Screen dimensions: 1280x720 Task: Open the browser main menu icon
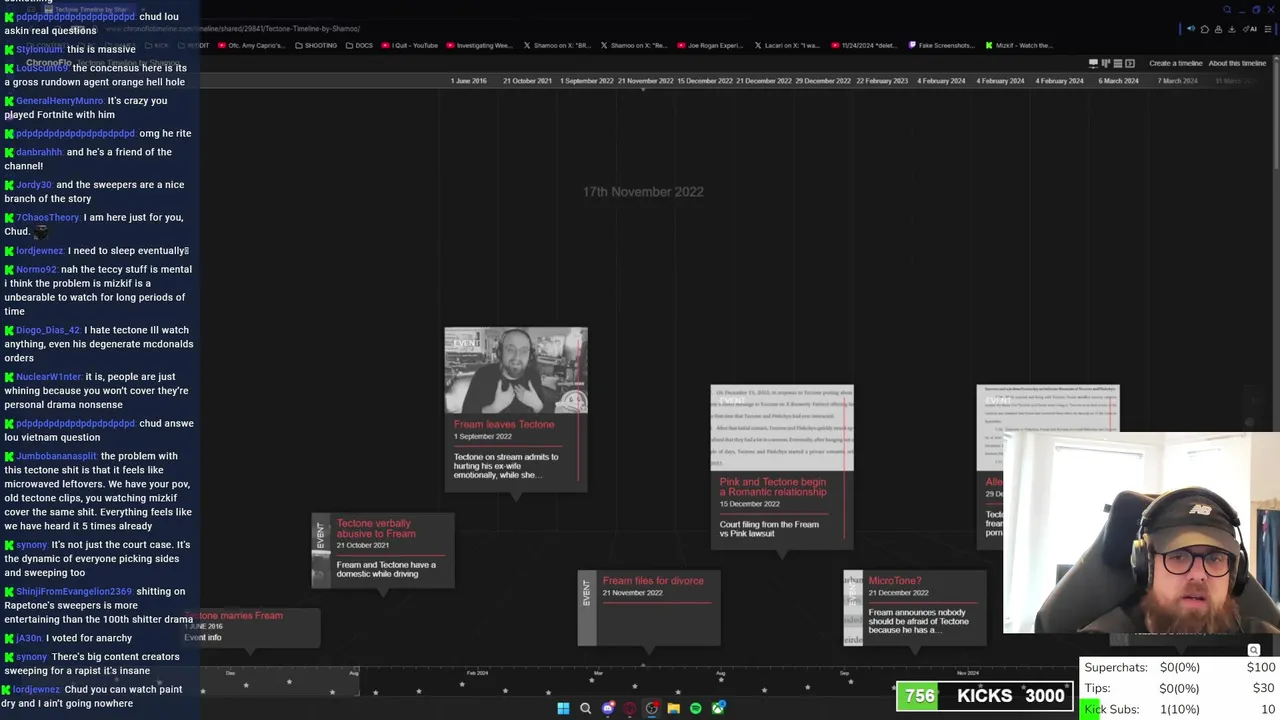point(1268,29)
